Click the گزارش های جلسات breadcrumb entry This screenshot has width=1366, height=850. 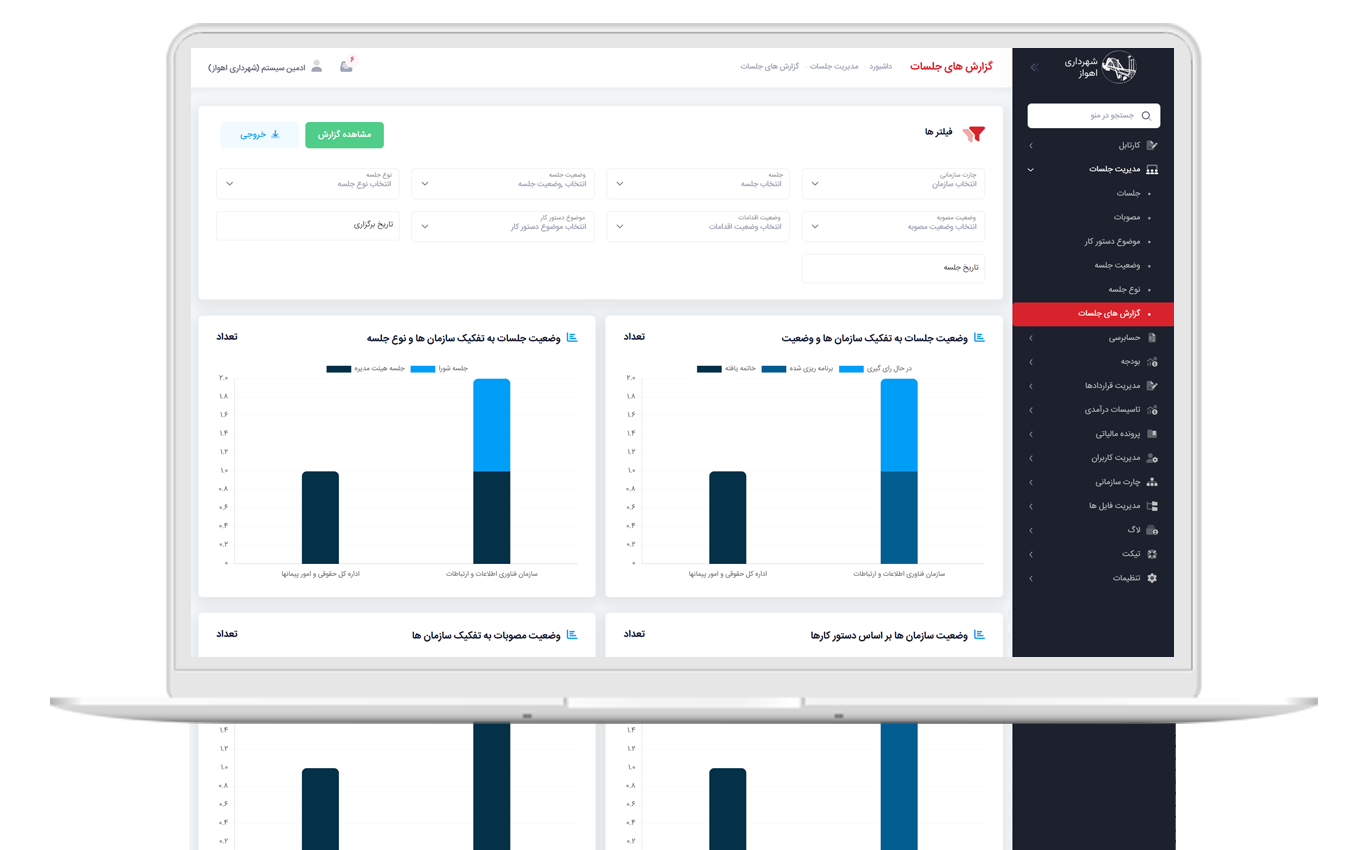(769, 67)
